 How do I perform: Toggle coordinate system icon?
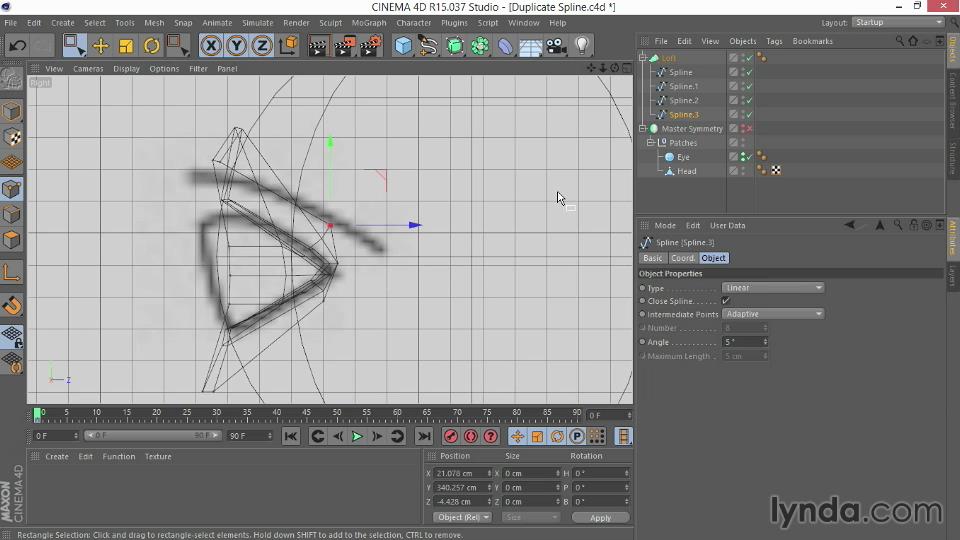(x=288, y=46)
